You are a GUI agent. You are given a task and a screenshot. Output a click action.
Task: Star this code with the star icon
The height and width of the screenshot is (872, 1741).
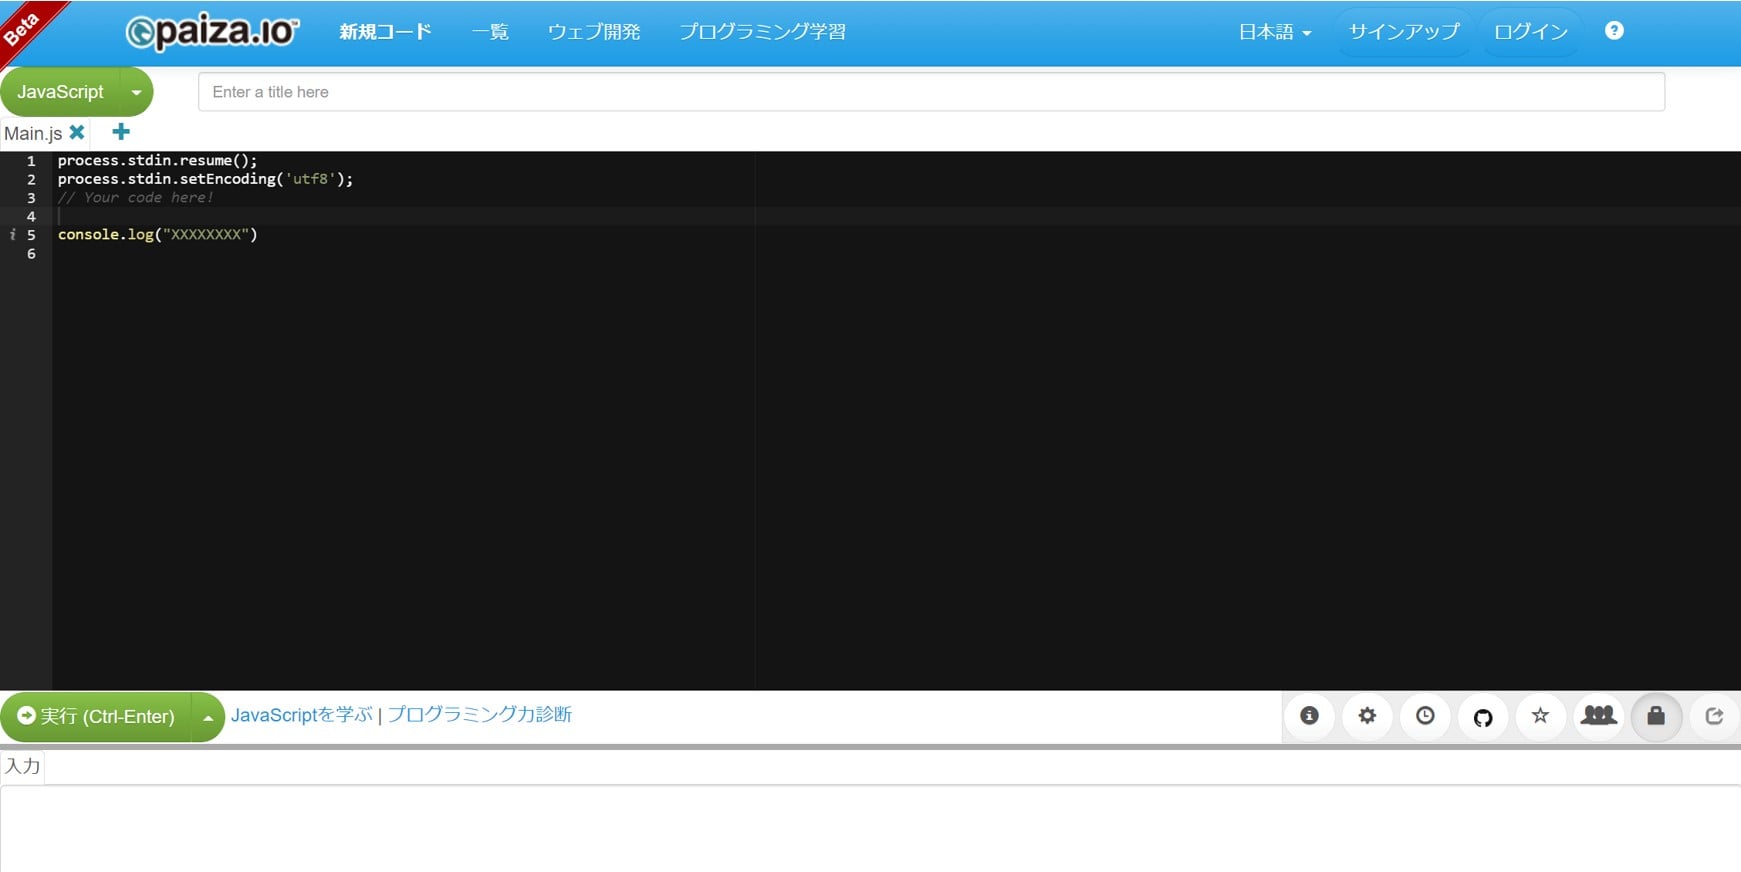click(x=1540, y=716)
